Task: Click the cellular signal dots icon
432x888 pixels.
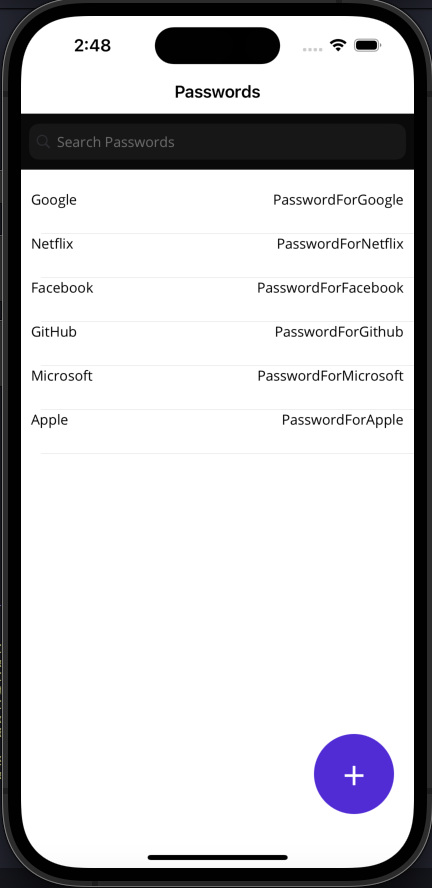Action: (313, 49)
